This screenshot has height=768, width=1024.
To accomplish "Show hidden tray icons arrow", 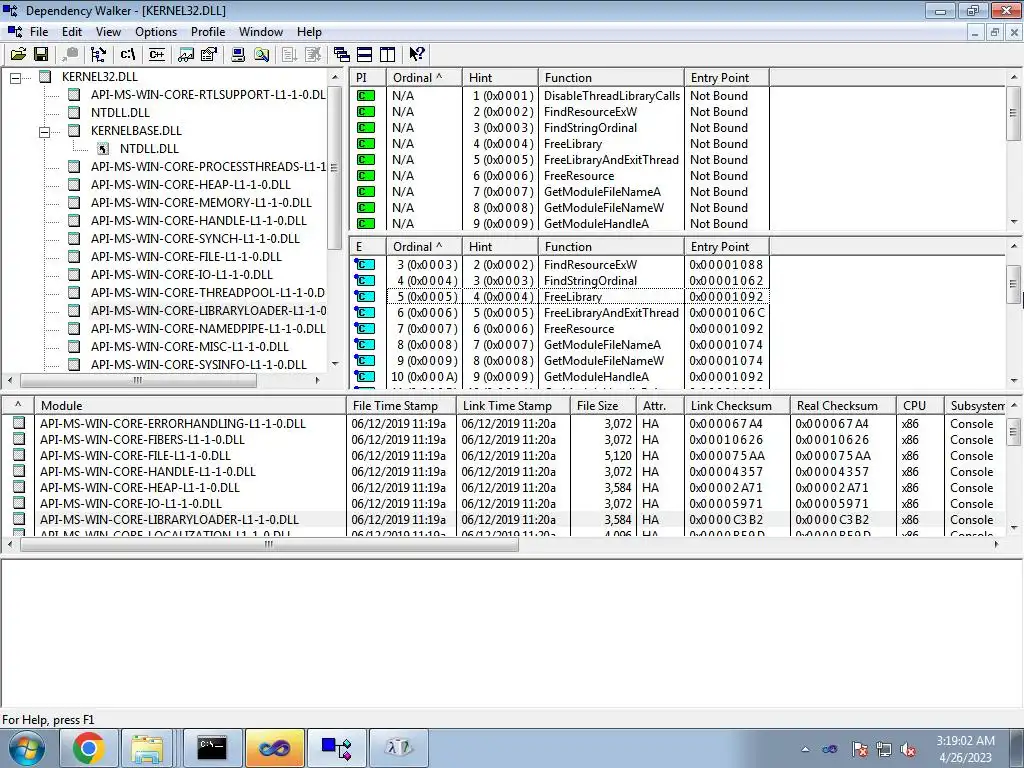I will point(805,749).
